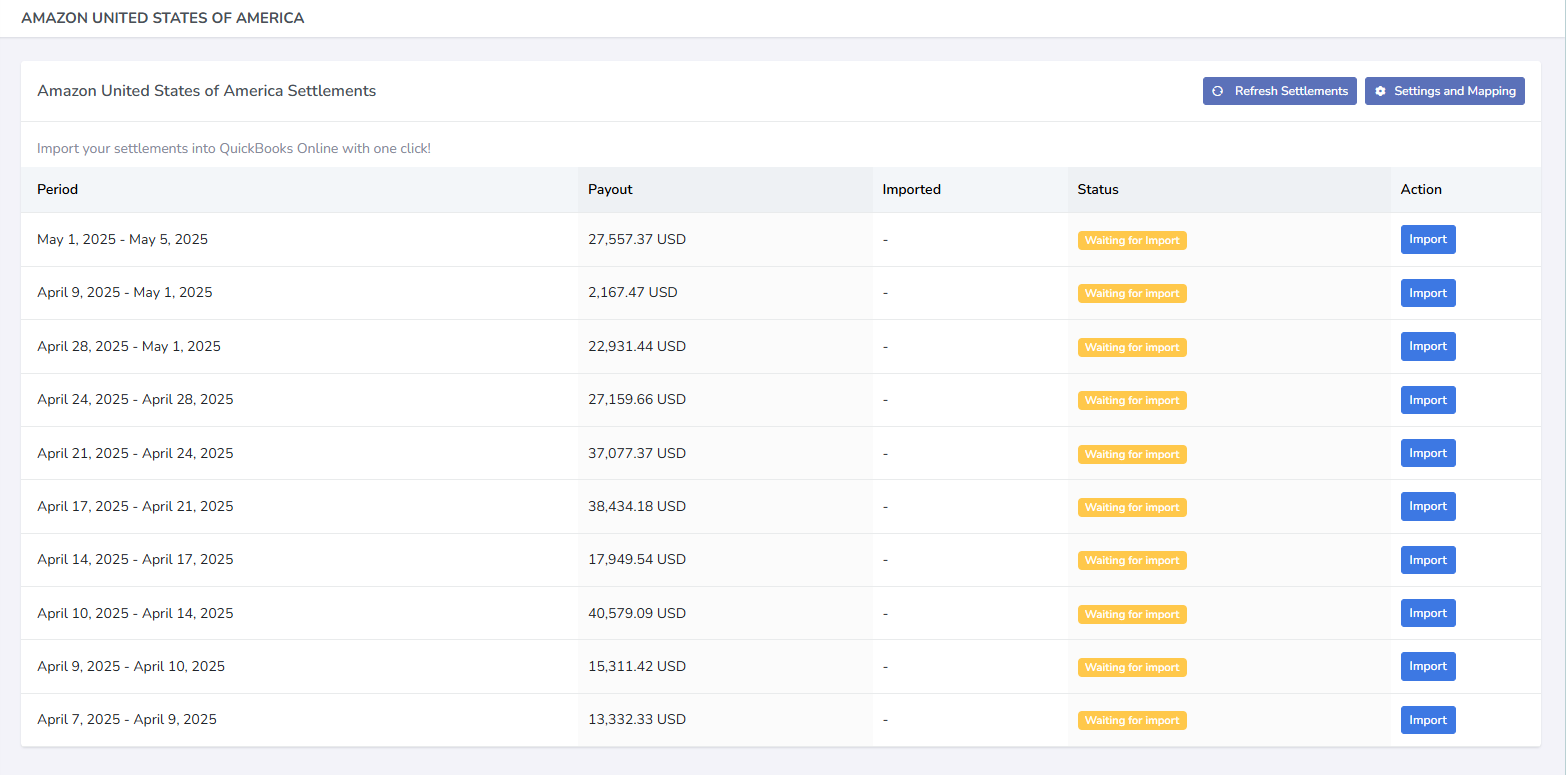
Task: Click Waiting for import badge for 2,167.47 USD
Action: pyautogui.click(x=1132, y=293)
